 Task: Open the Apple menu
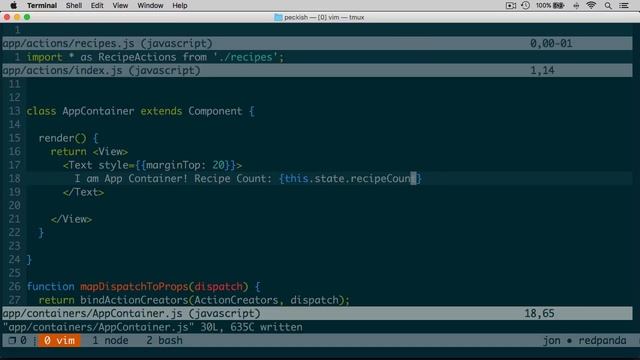point(13,5)
